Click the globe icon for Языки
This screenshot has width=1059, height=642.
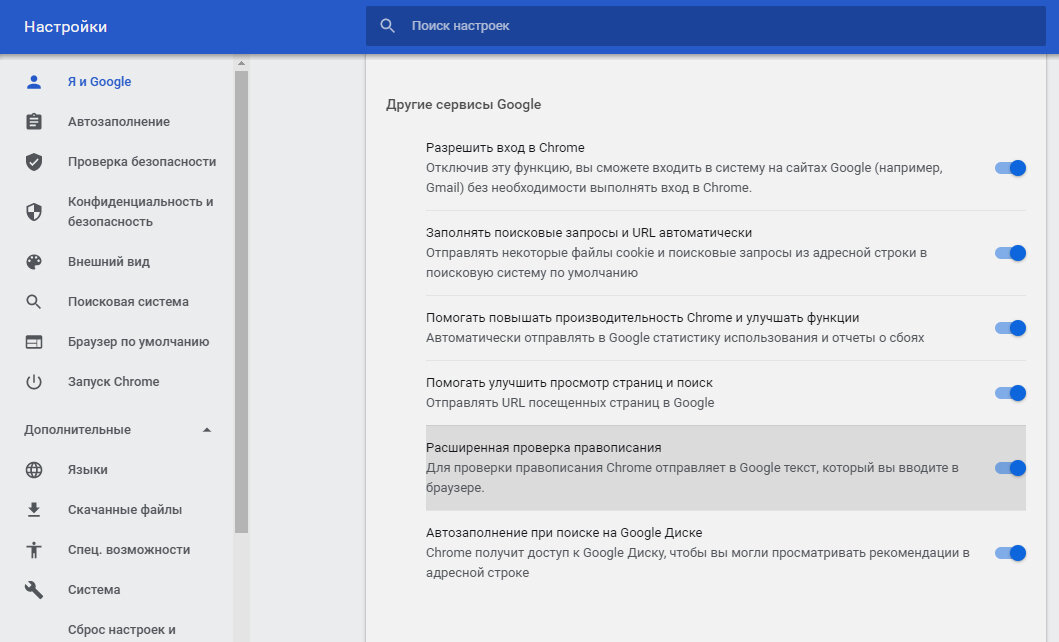click(34, 470)
